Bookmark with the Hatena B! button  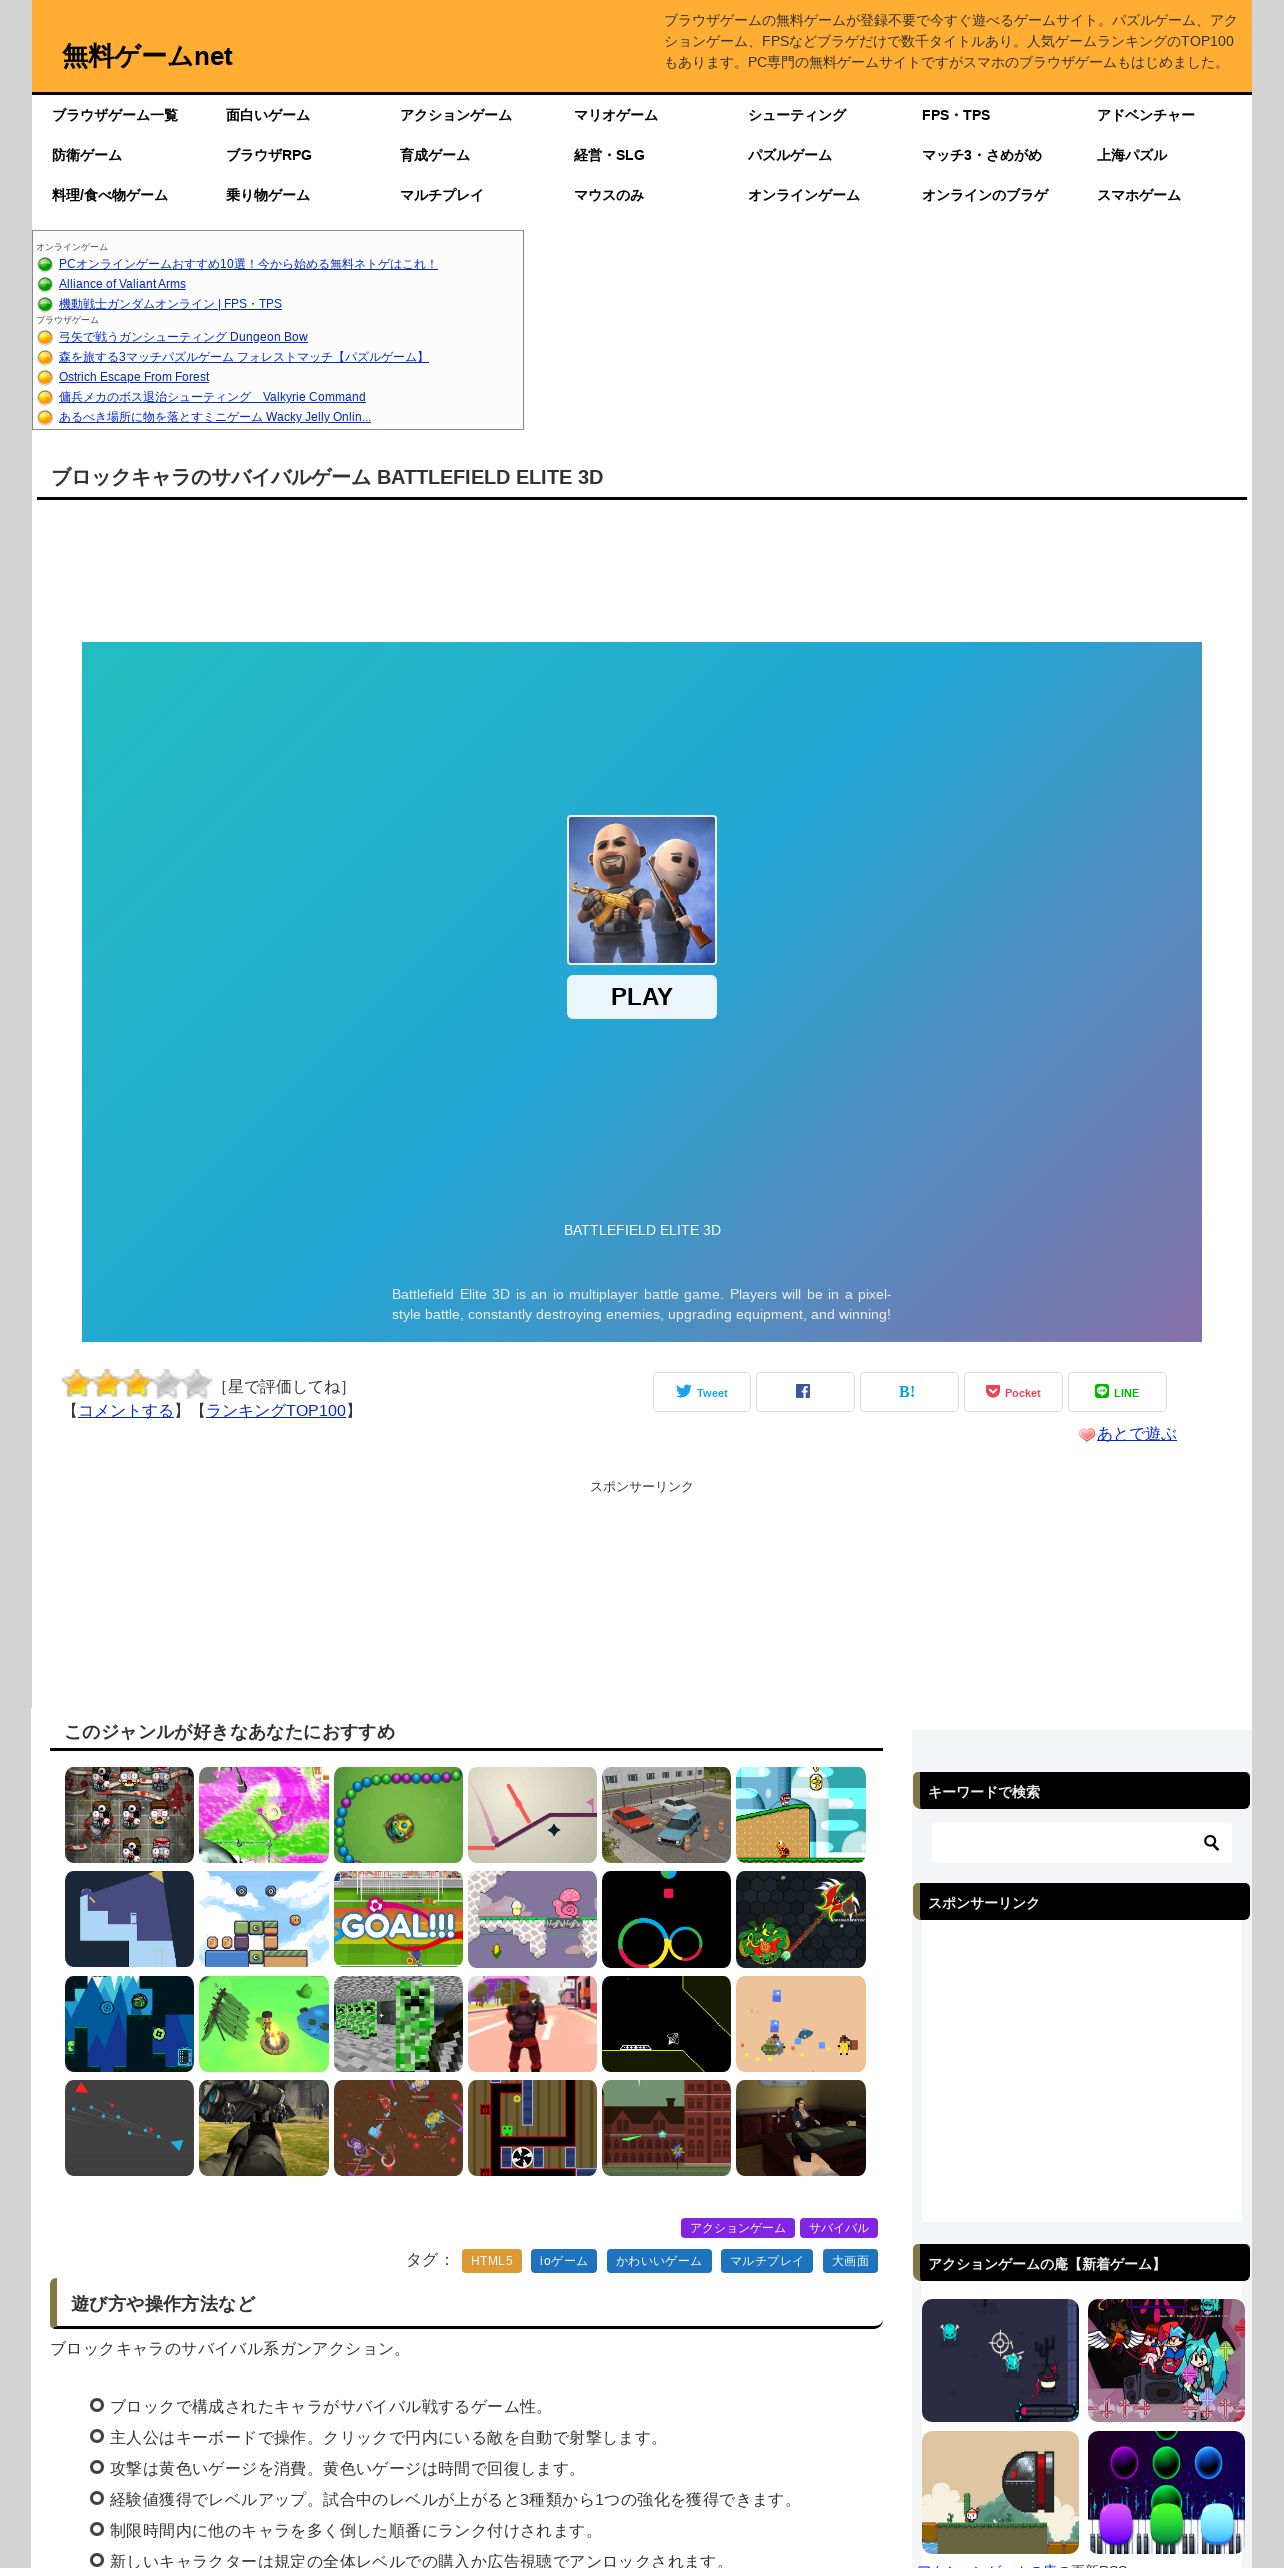point(909,1392)
